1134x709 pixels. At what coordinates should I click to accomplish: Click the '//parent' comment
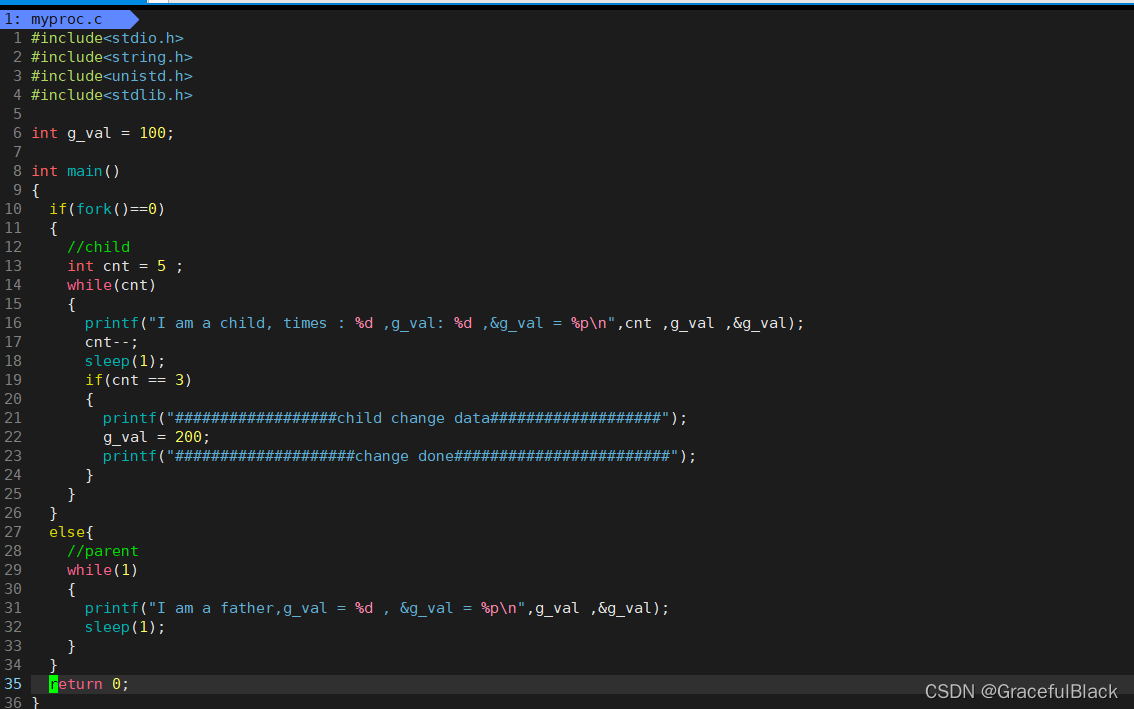(103, 551)
